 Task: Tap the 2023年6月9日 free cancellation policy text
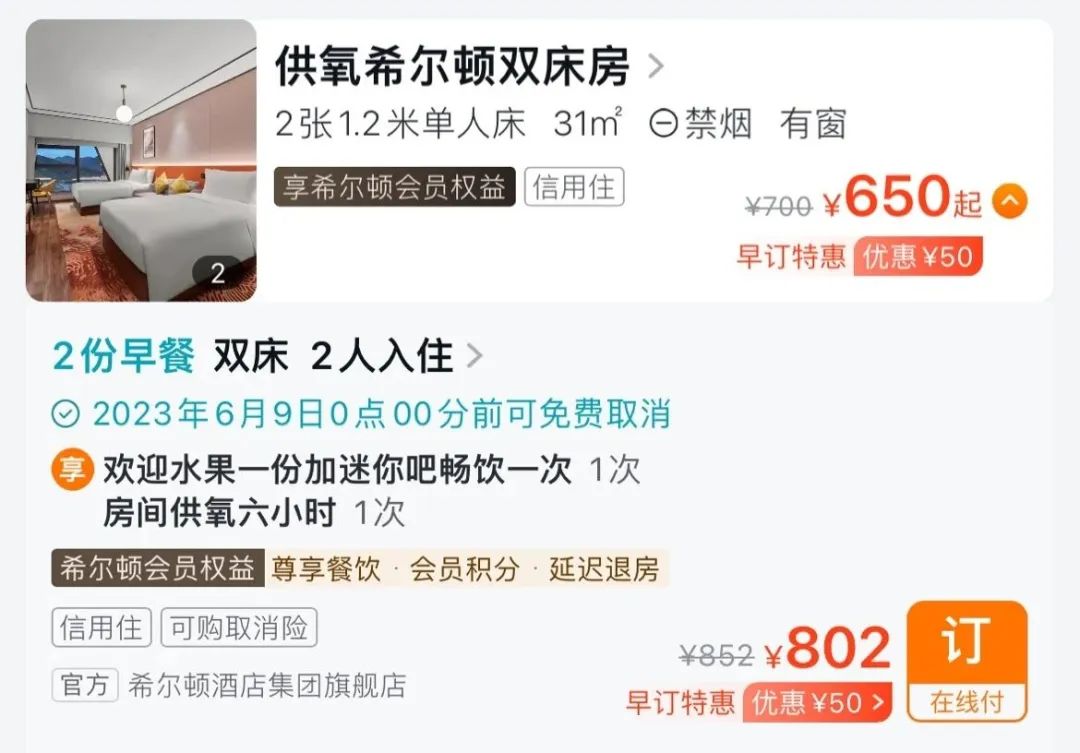point(382,415)
